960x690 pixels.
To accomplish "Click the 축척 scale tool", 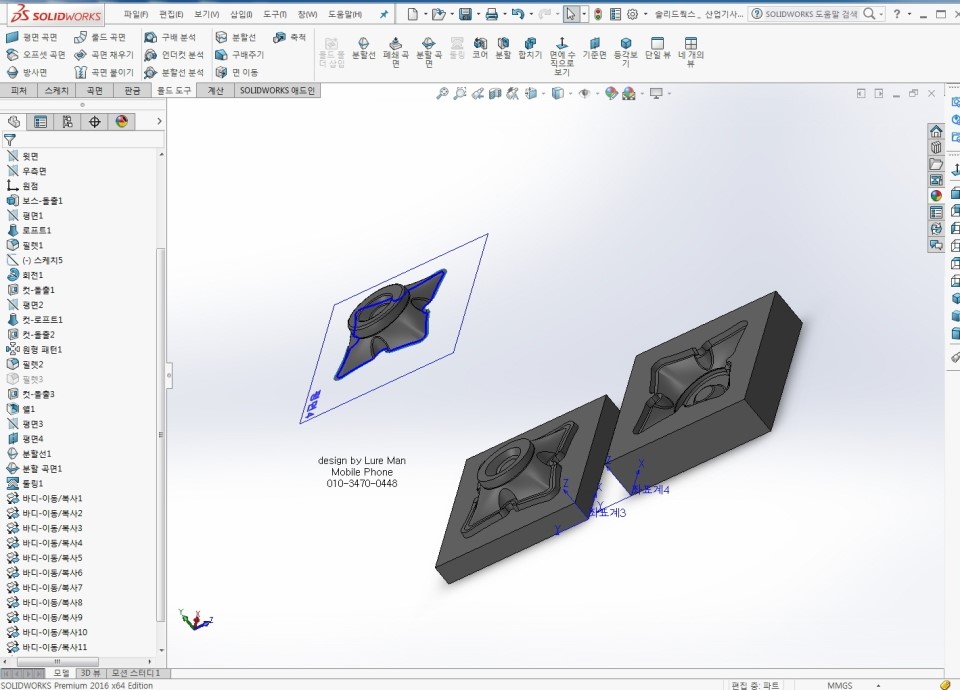I will (x=290, y=38).
